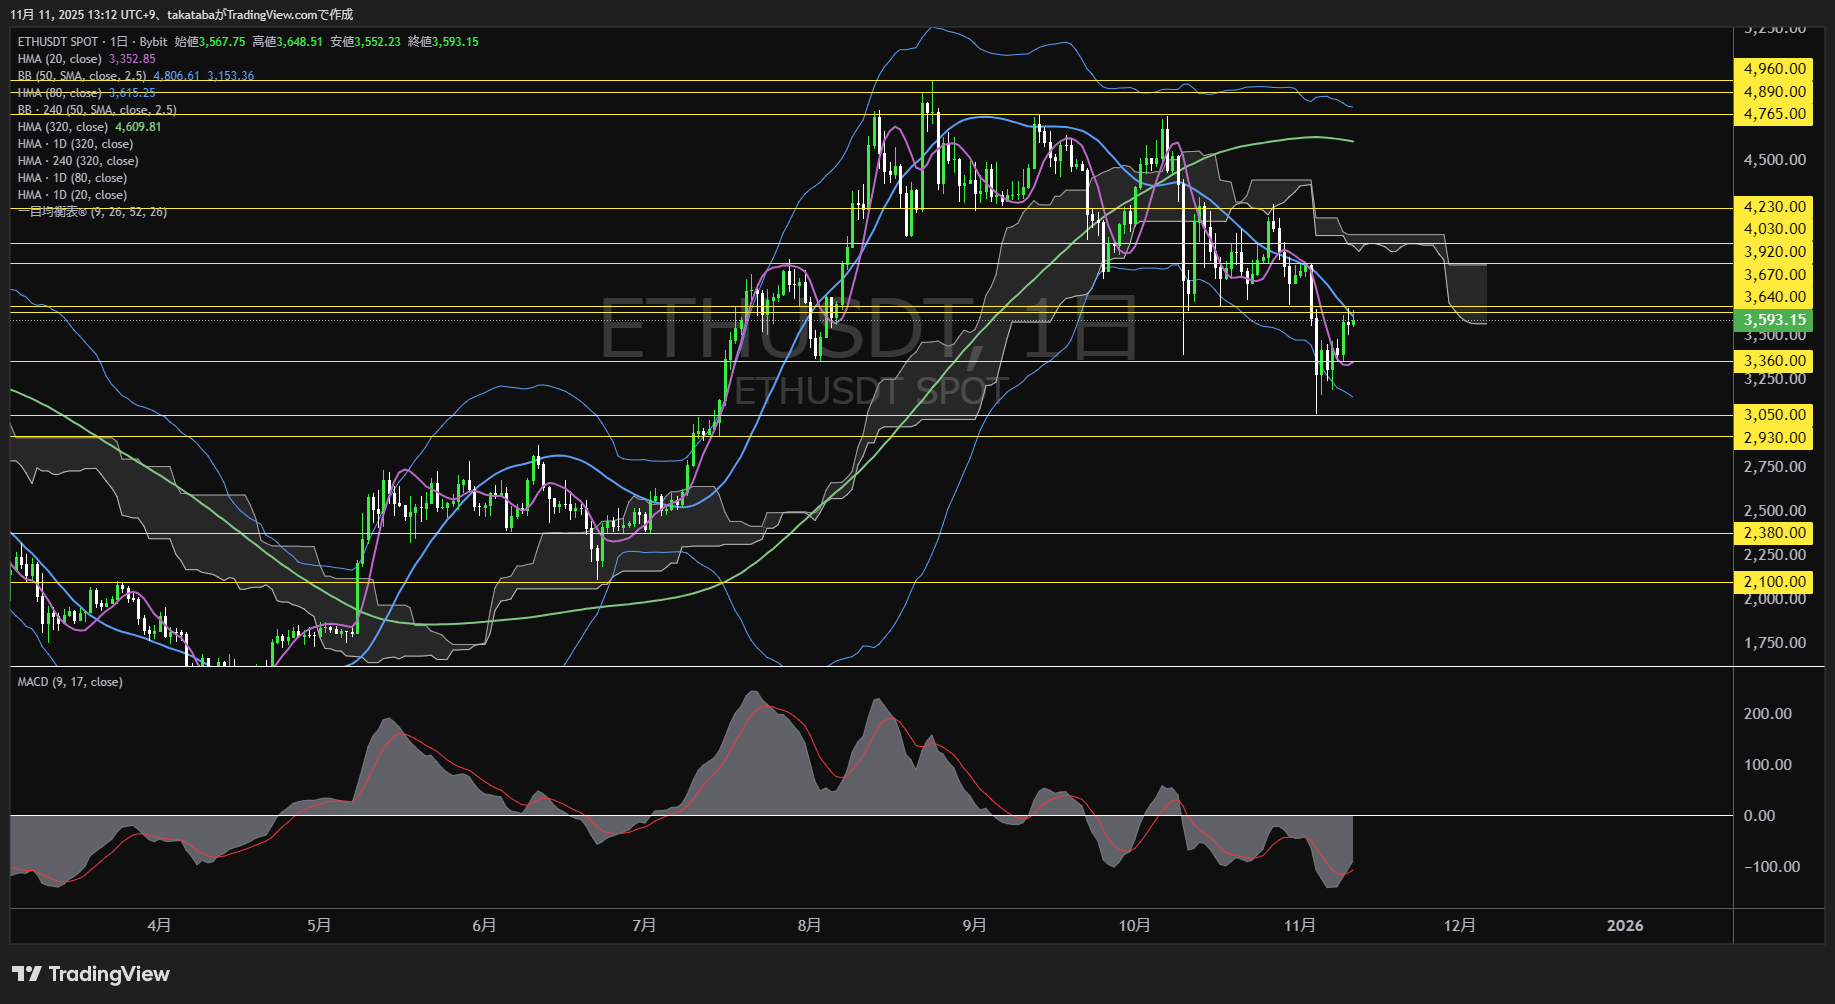Select the BB・240 (50, SMA, close, 2.5) legend
The height and width of the screenshot is (1004, 1835).
click(95, 110)
